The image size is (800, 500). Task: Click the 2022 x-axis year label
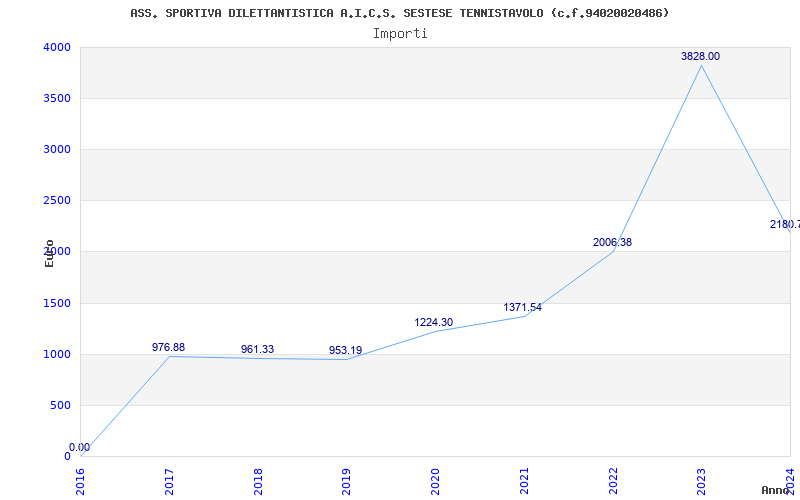coord(613,482)
